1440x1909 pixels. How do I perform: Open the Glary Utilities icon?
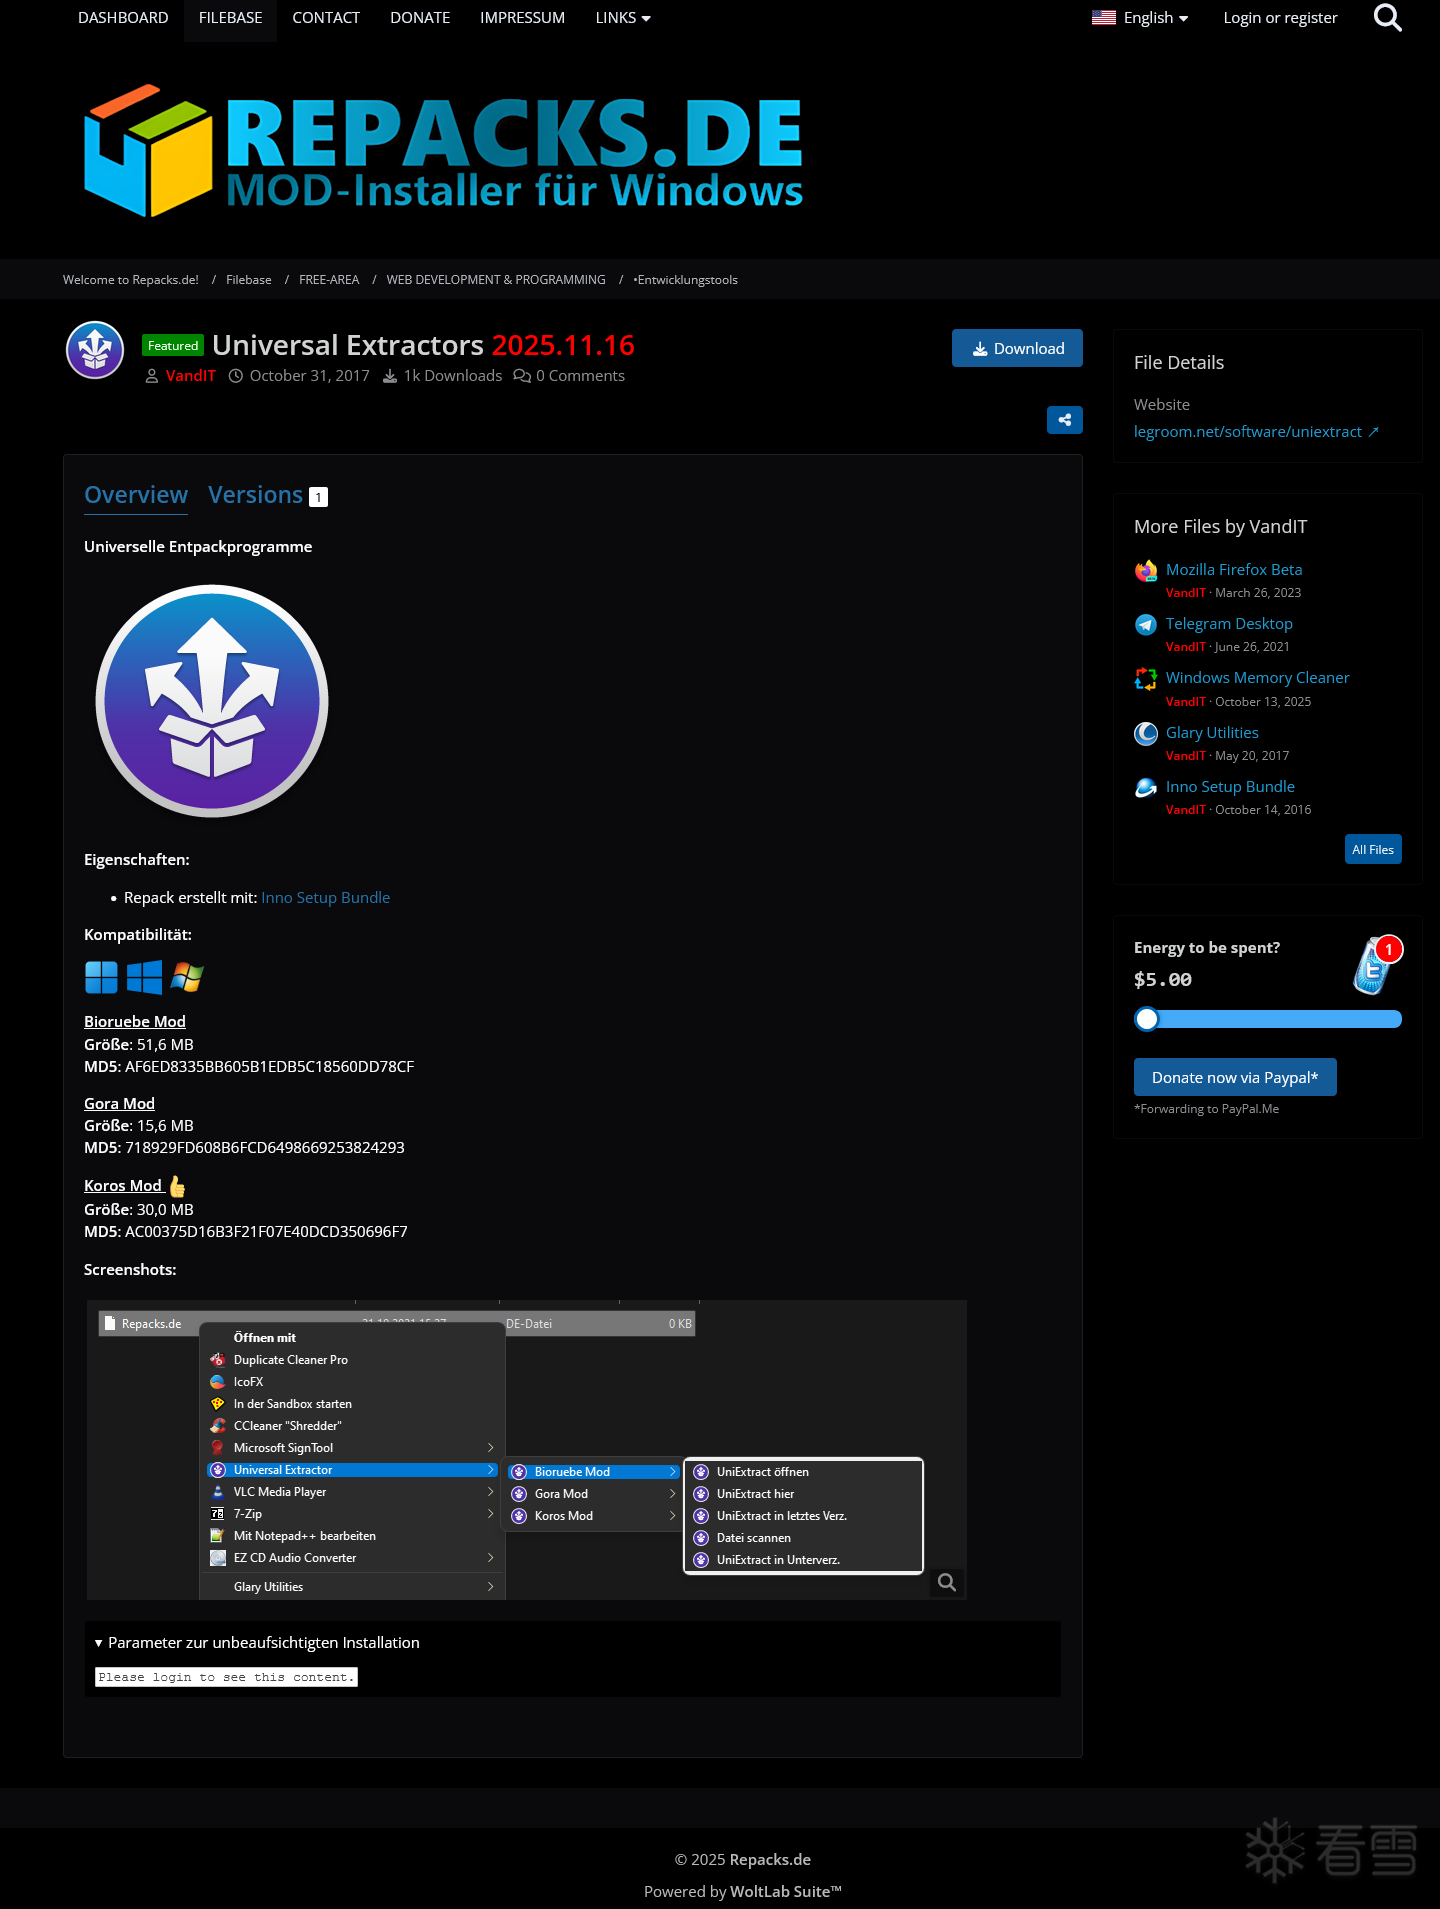click(1146, 734)
